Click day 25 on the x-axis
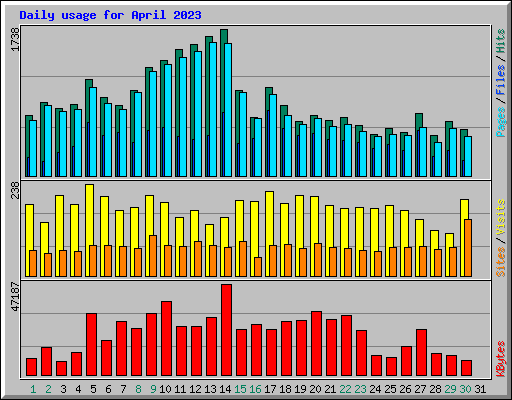Viewport: 512px width, 400px height. pyautogui.click(x=390, y=389)
